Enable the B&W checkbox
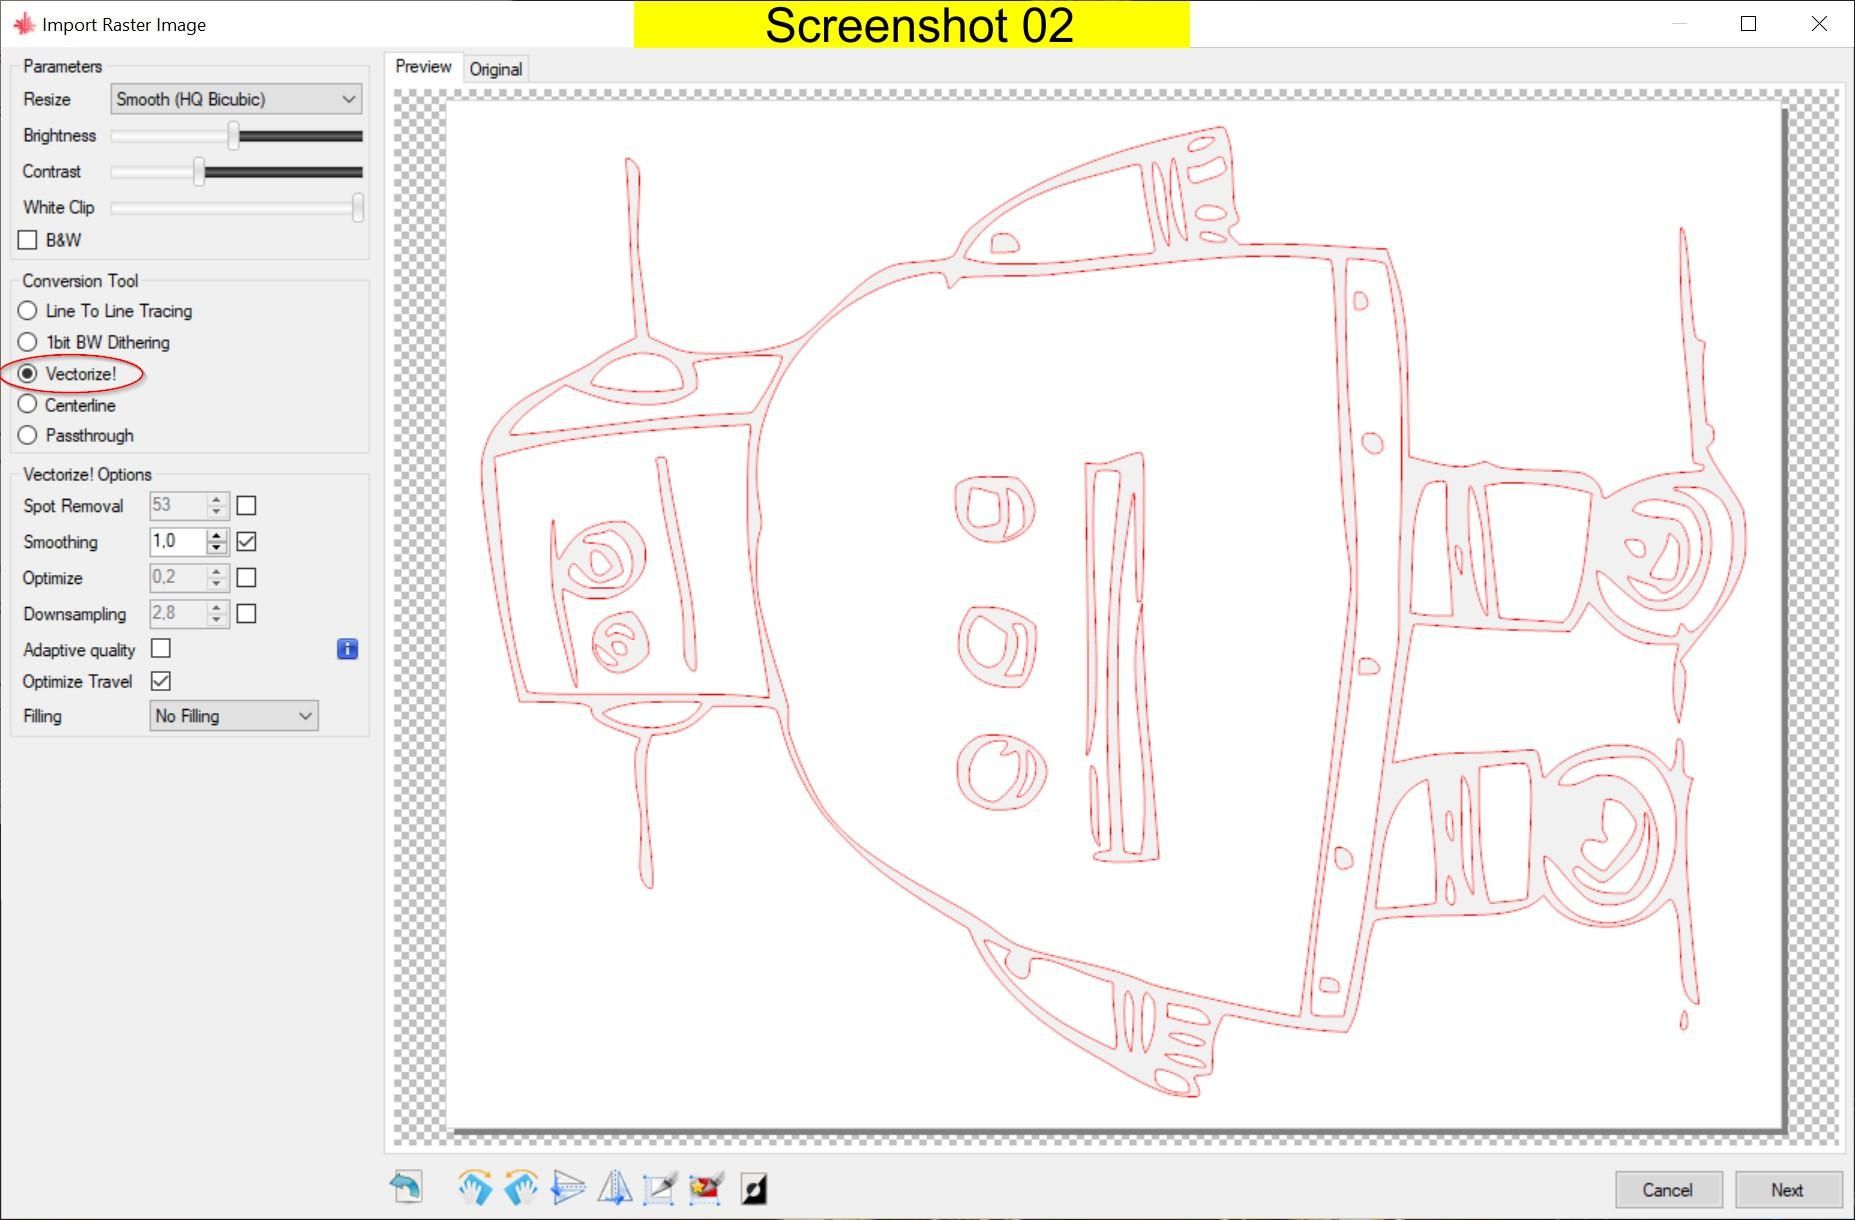This screenshot has height=1220, width=1855. (x=27, y=239)
